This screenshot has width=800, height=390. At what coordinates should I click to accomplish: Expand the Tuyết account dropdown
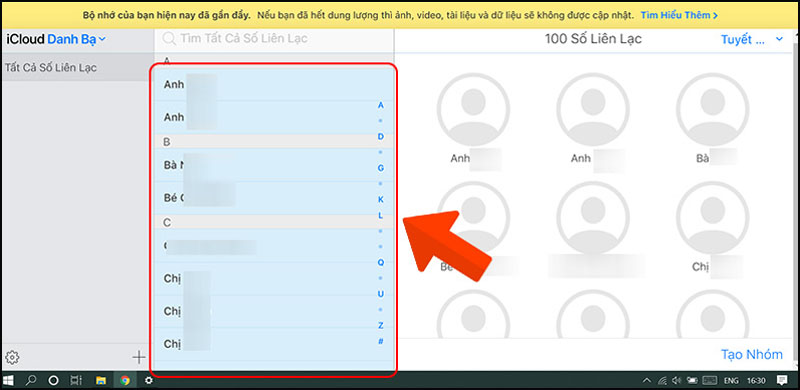752,39
